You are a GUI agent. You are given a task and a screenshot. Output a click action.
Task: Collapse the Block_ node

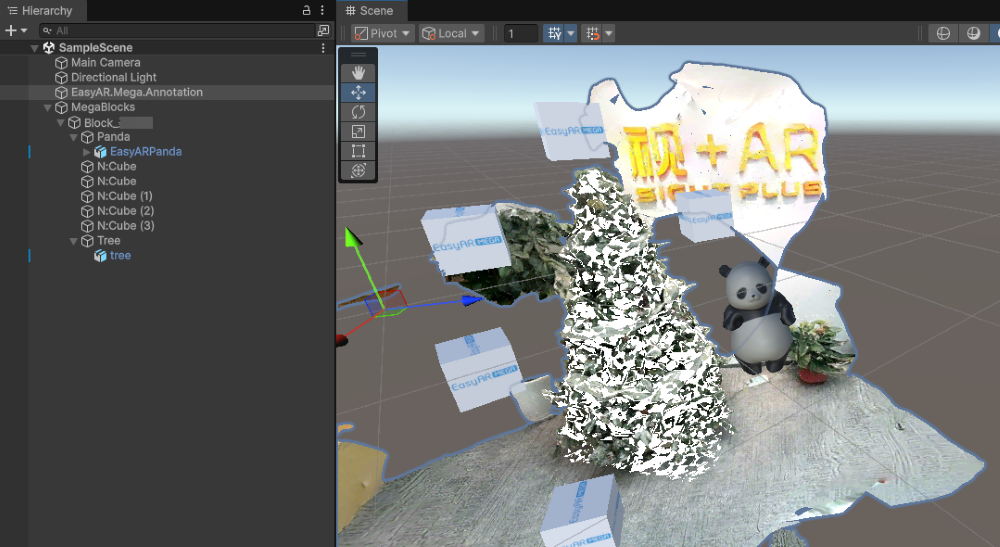click(61, 122)
